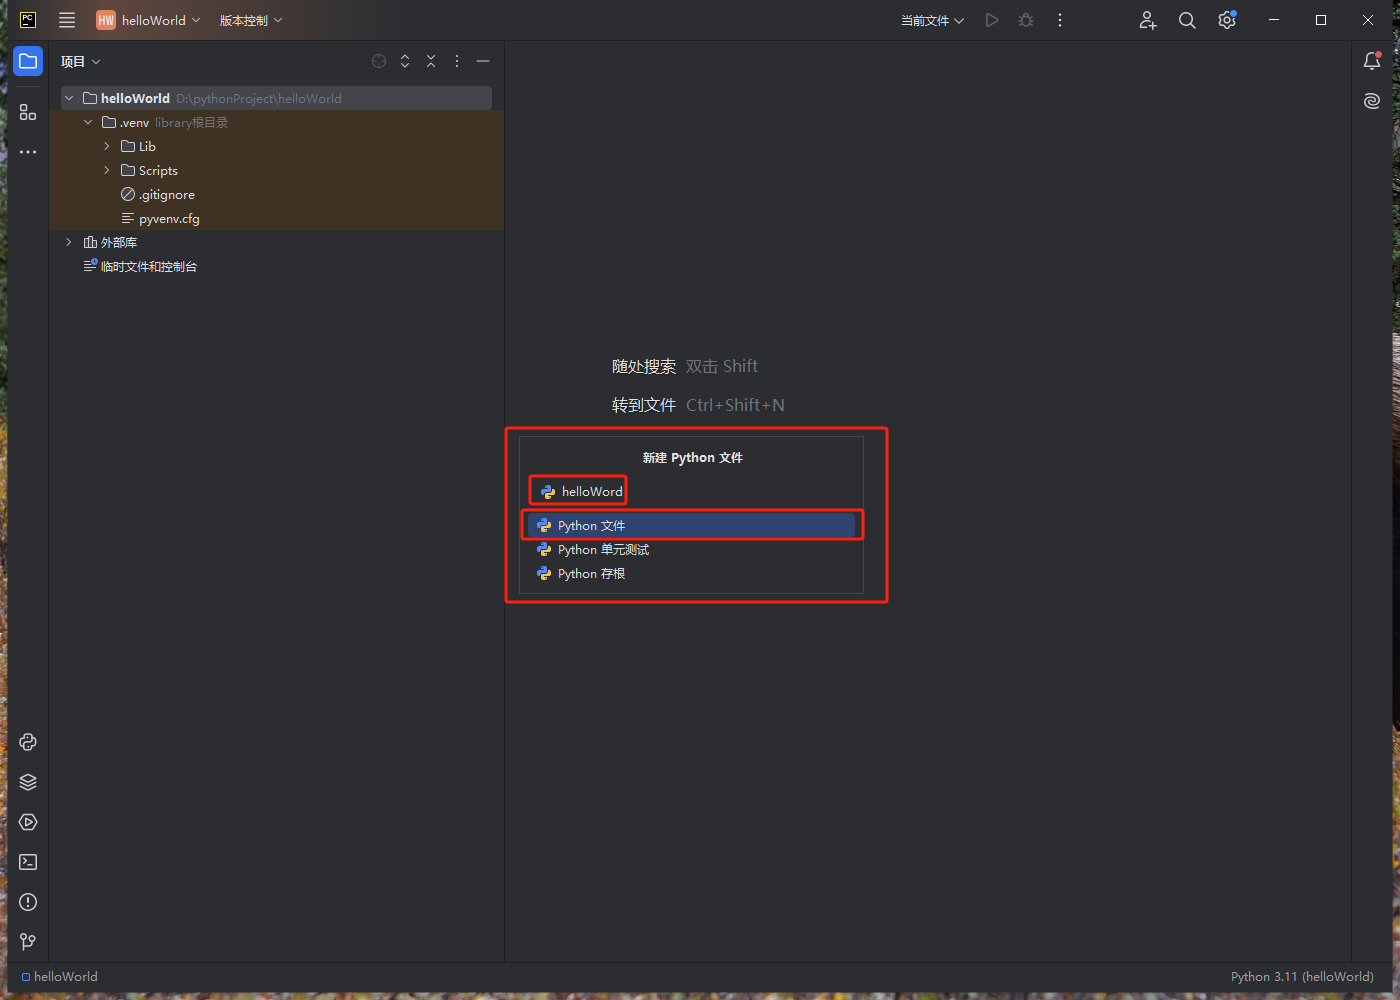Open the 项目 view dropdown
The image size is (1400, 1000).
coord(80,61)
